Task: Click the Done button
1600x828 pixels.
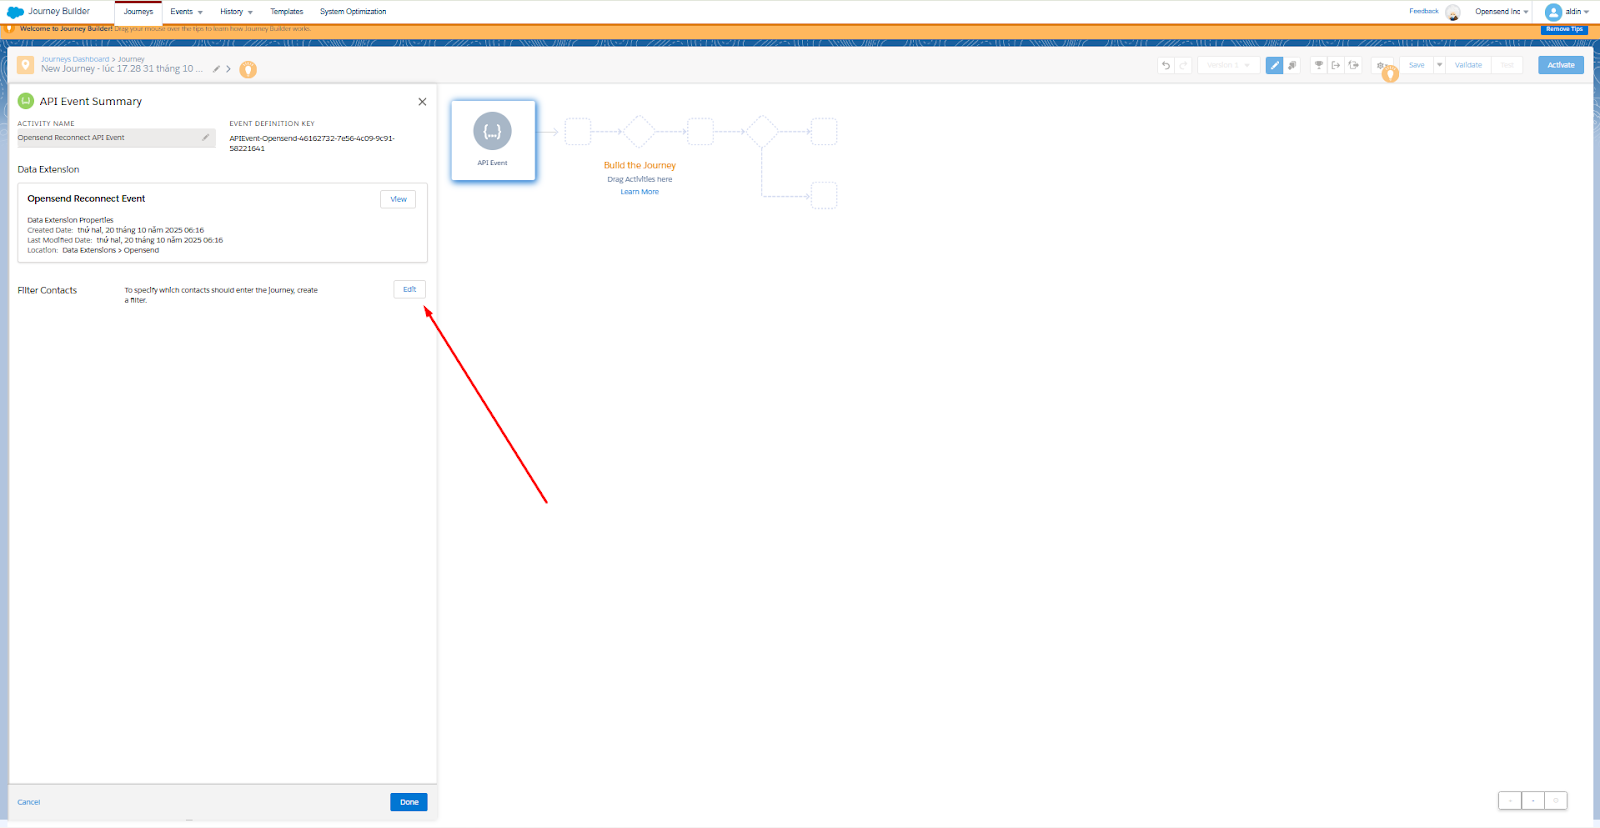Action: (x=409, y=802)
